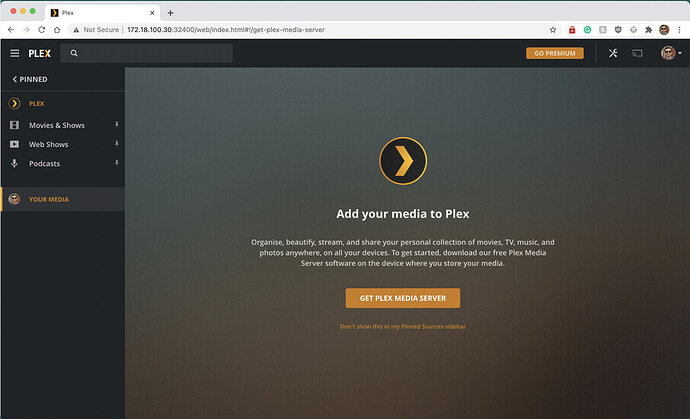690x419 pixels.
Task: Click the grey circular extension icon
Action: click(x=633, y=29)
